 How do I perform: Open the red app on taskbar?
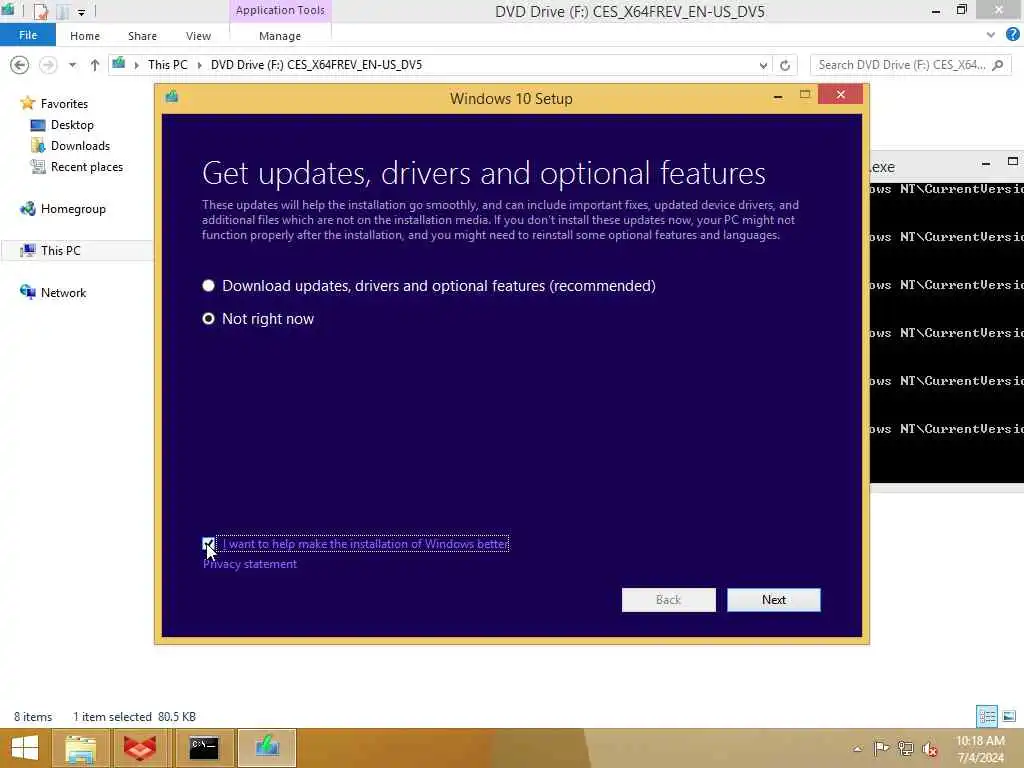click(x=140, y=748)
